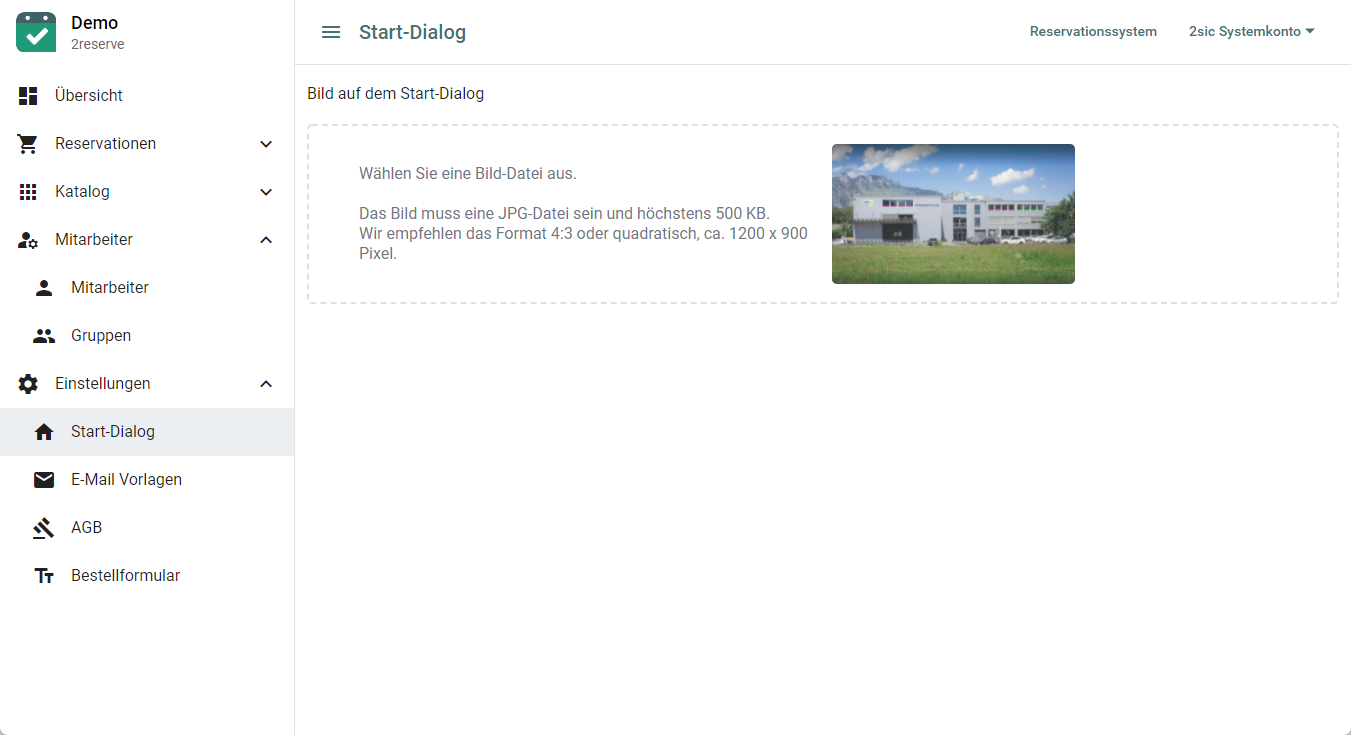Expand the Katalog section chevron
The image size is (1351, 735).
coord(266,192)
